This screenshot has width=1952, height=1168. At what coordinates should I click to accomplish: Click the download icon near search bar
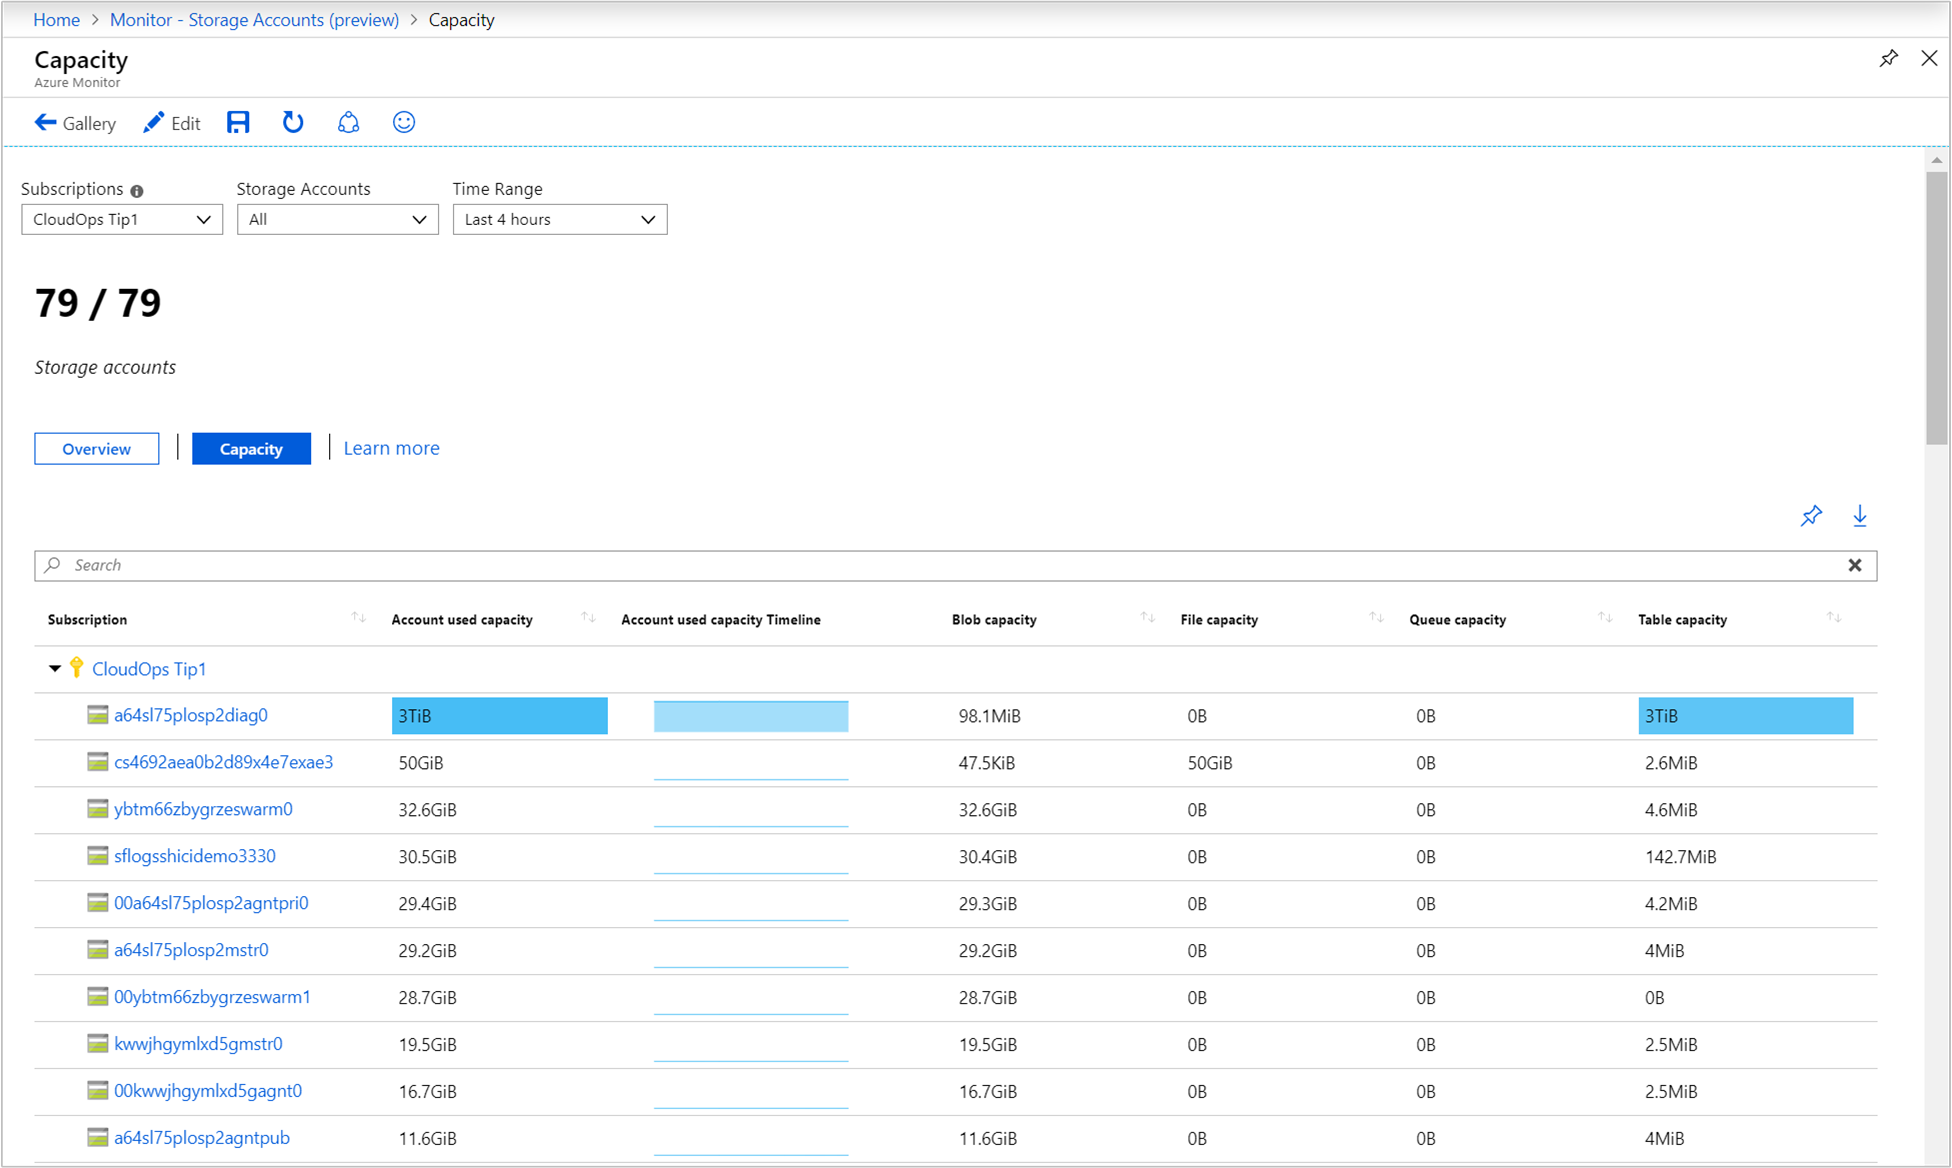[1862, 516]
